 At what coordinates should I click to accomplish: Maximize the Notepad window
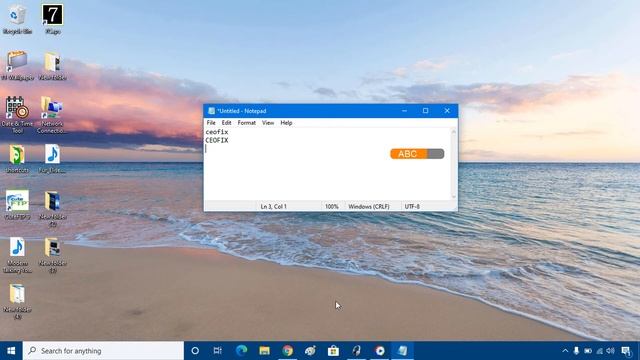[x=426, y=111]
